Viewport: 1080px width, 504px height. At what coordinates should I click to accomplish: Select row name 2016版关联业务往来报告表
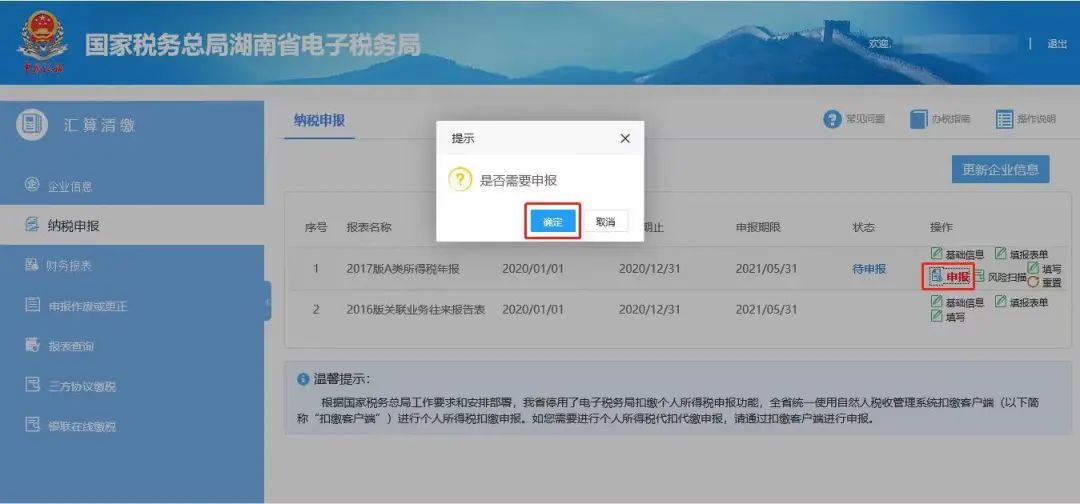(x=415, y=310)
